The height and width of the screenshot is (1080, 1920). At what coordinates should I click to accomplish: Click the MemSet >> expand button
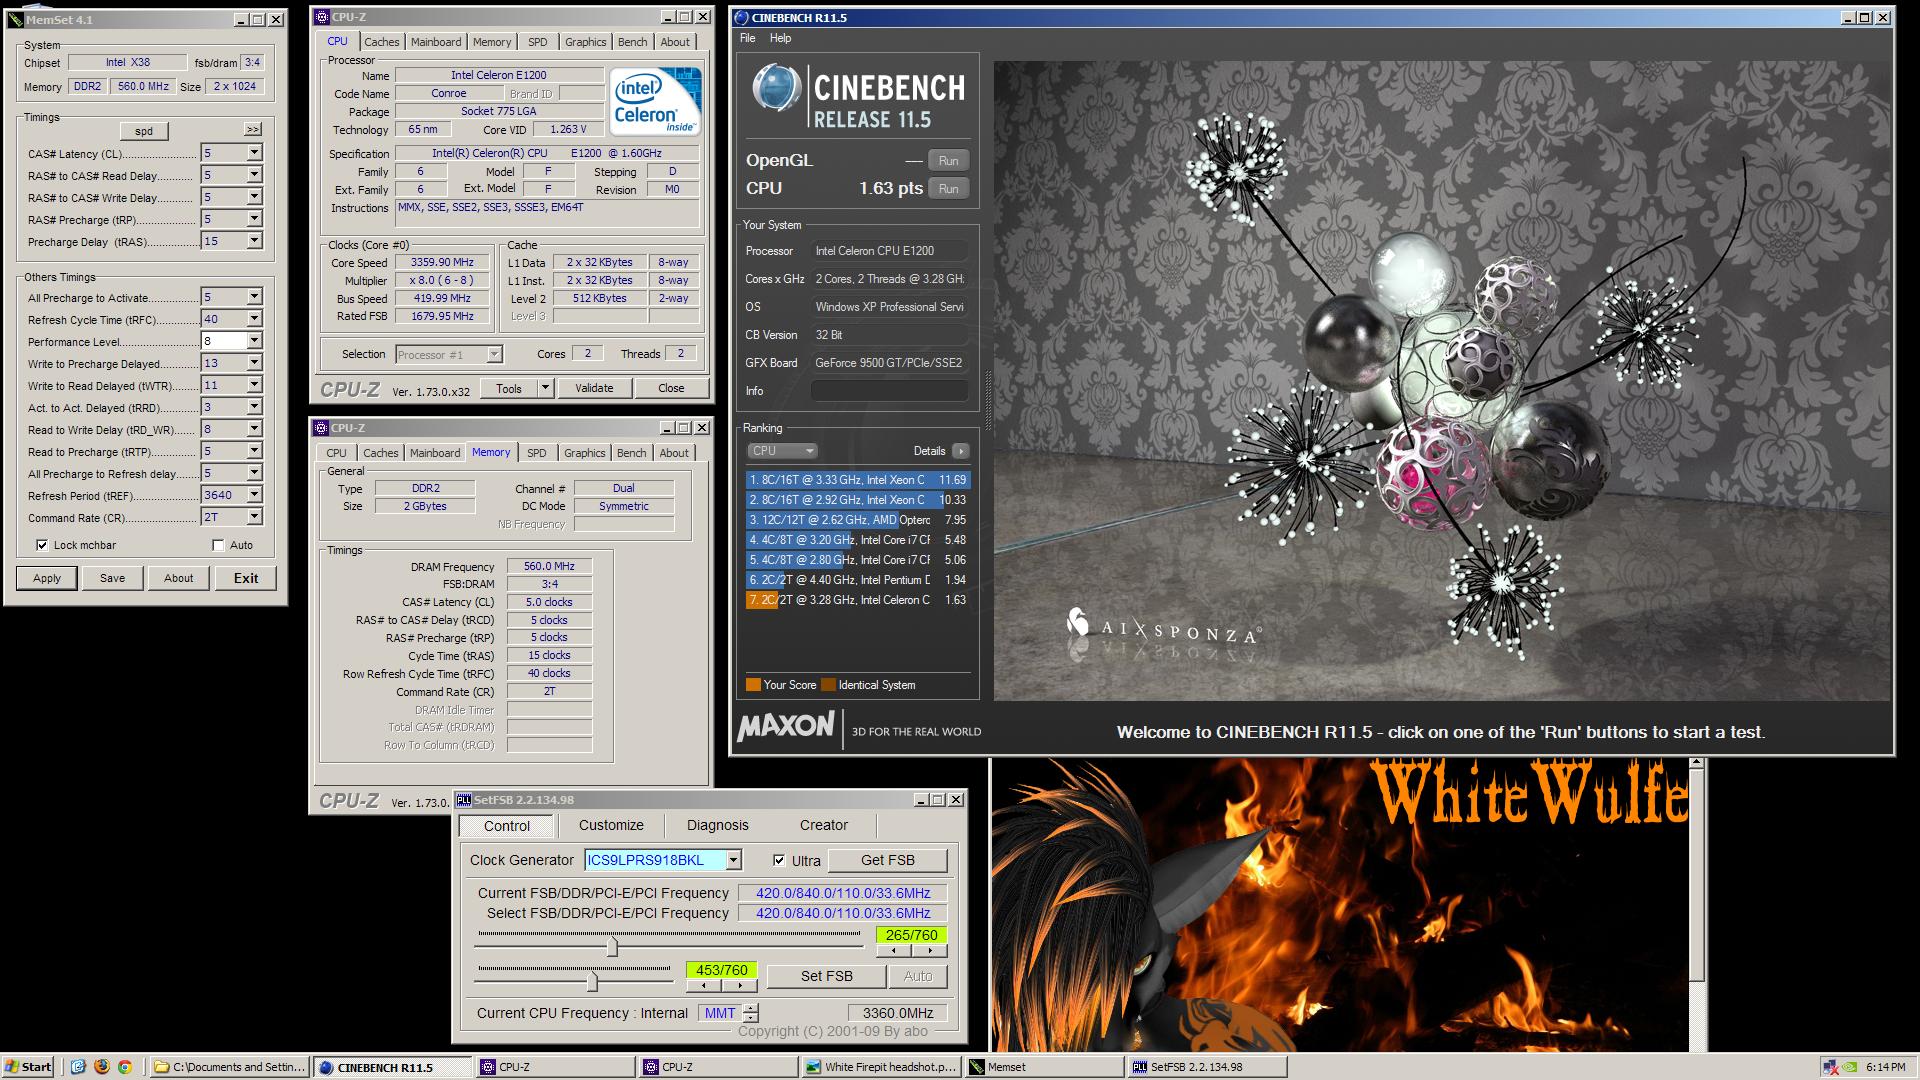[253, 130]
